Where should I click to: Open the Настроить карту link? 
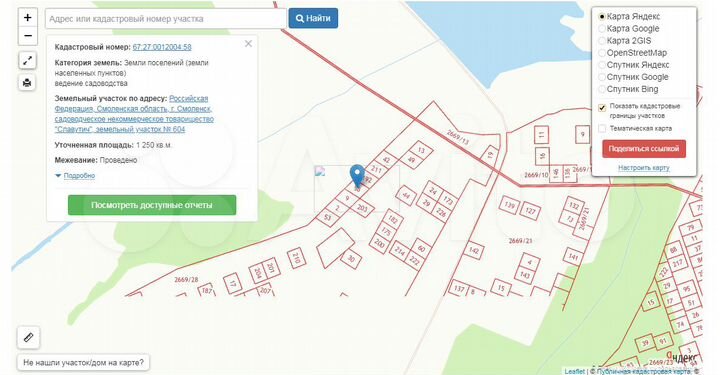point(644,168)
